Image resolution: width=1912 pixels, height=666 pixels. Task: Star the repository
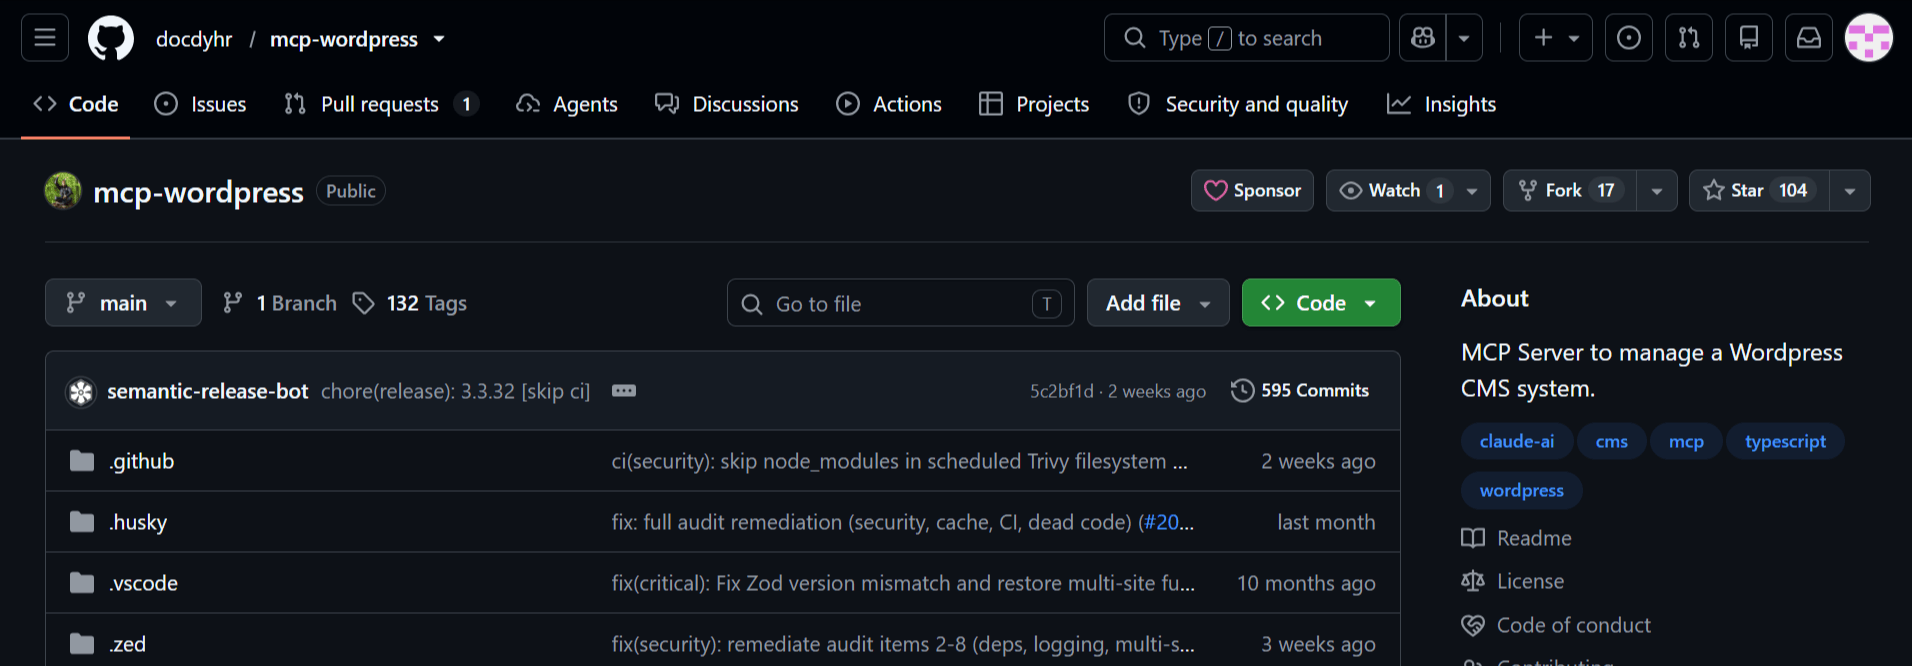point(1759,190)
